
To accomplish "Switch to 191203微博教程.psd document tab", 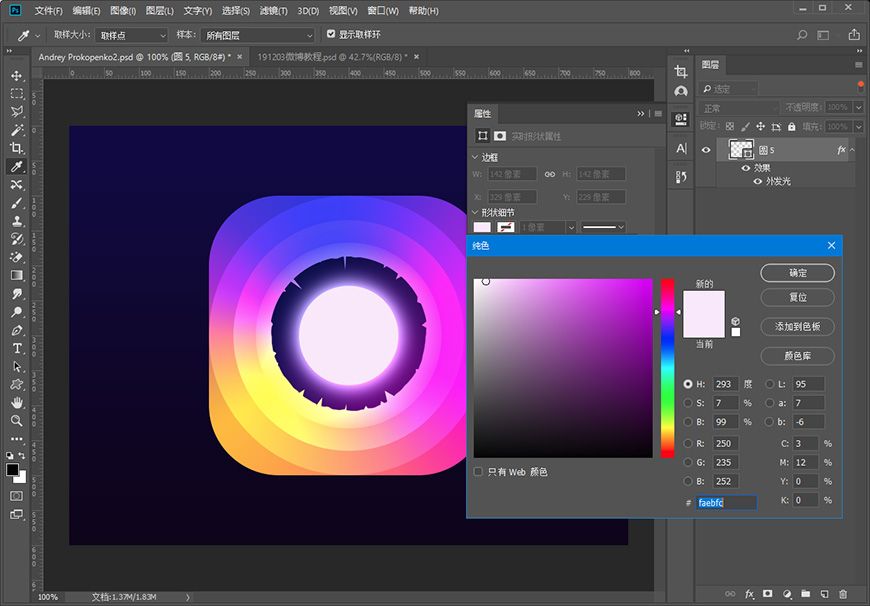I will pos(332,57).
